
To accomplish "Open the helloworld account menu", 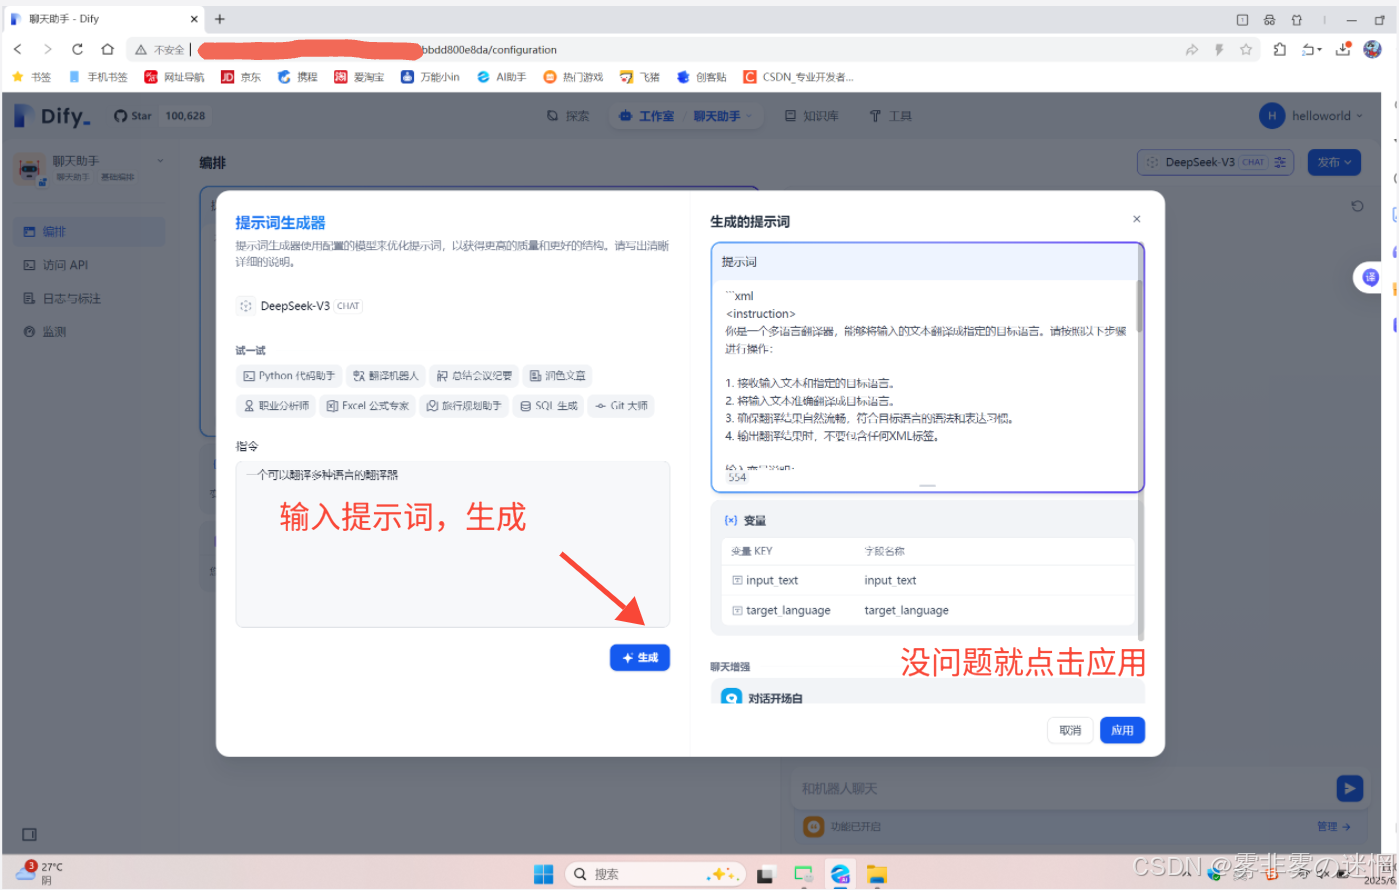I will pos(1311,116).
